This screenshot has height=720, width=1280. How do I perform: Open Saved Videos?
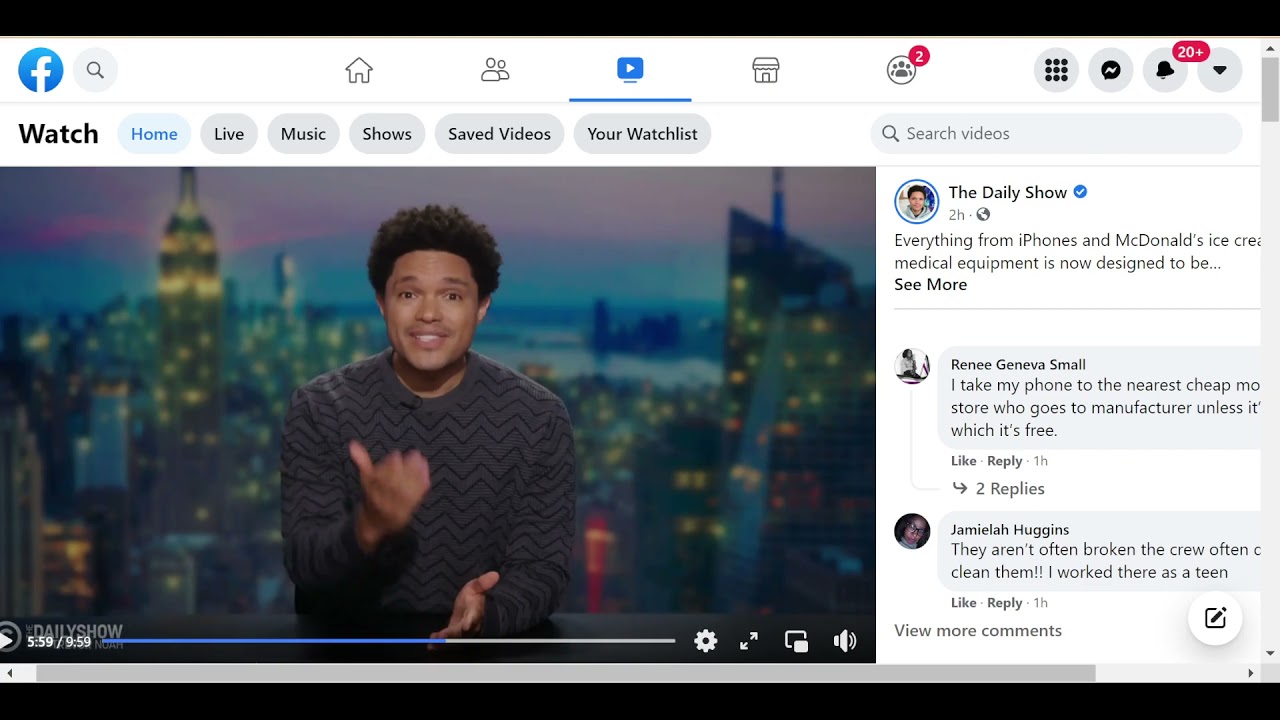pyautogui.click(x=499, y=134)
